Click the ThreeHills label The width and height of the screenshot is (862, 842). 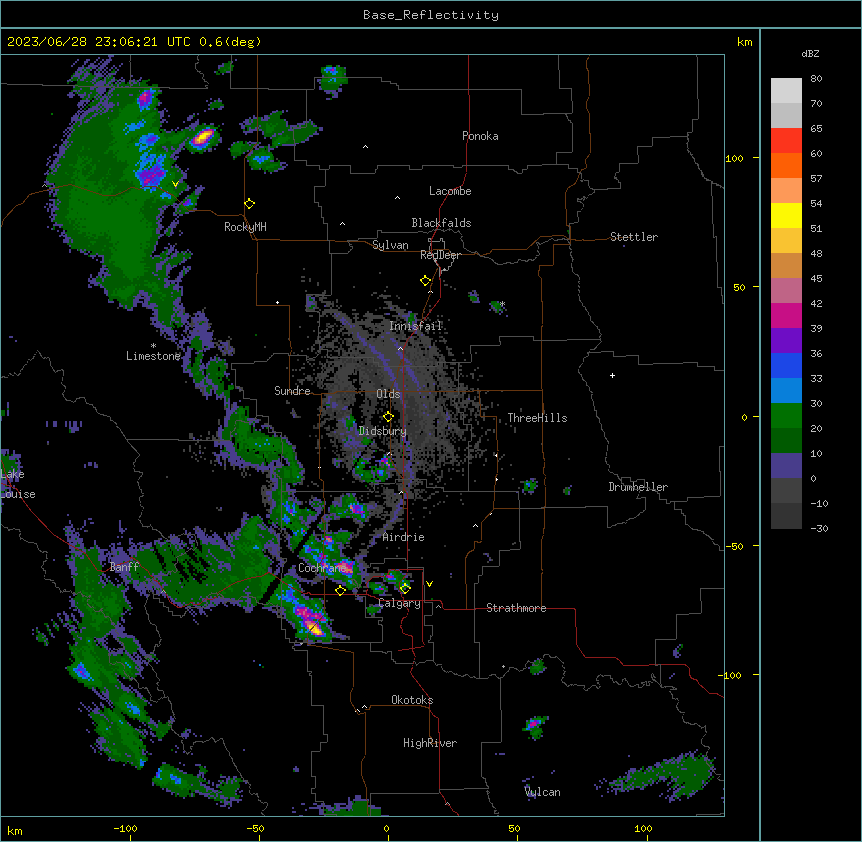pyautogui.click(x=537, y=418)
